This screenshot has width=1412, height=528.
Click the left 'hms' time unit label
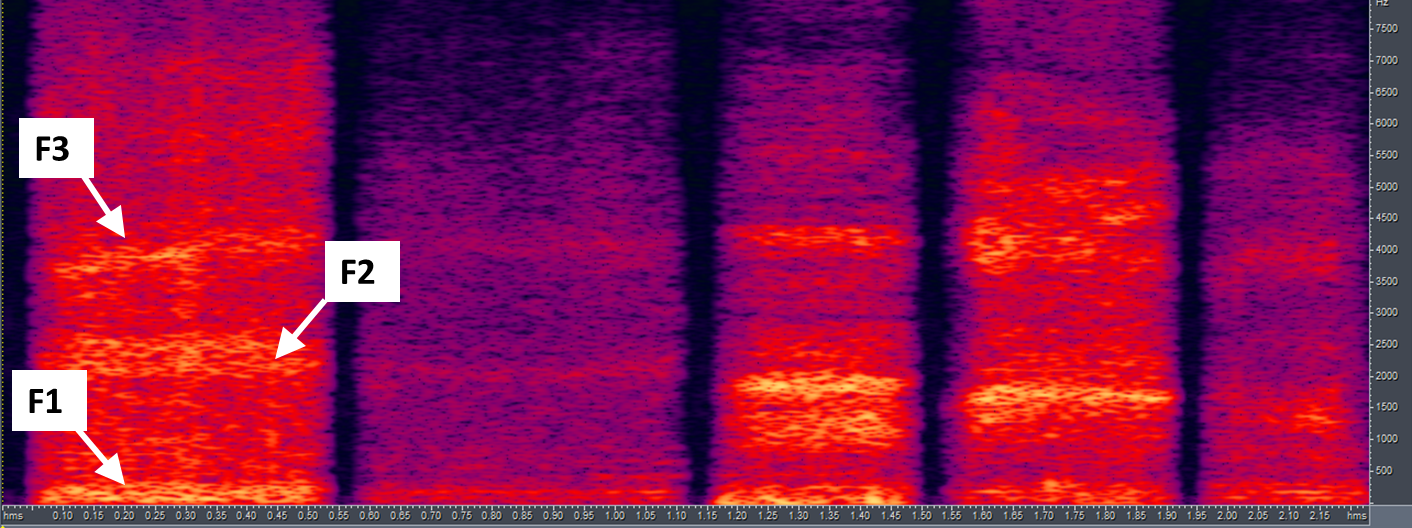tap(13, 517)
